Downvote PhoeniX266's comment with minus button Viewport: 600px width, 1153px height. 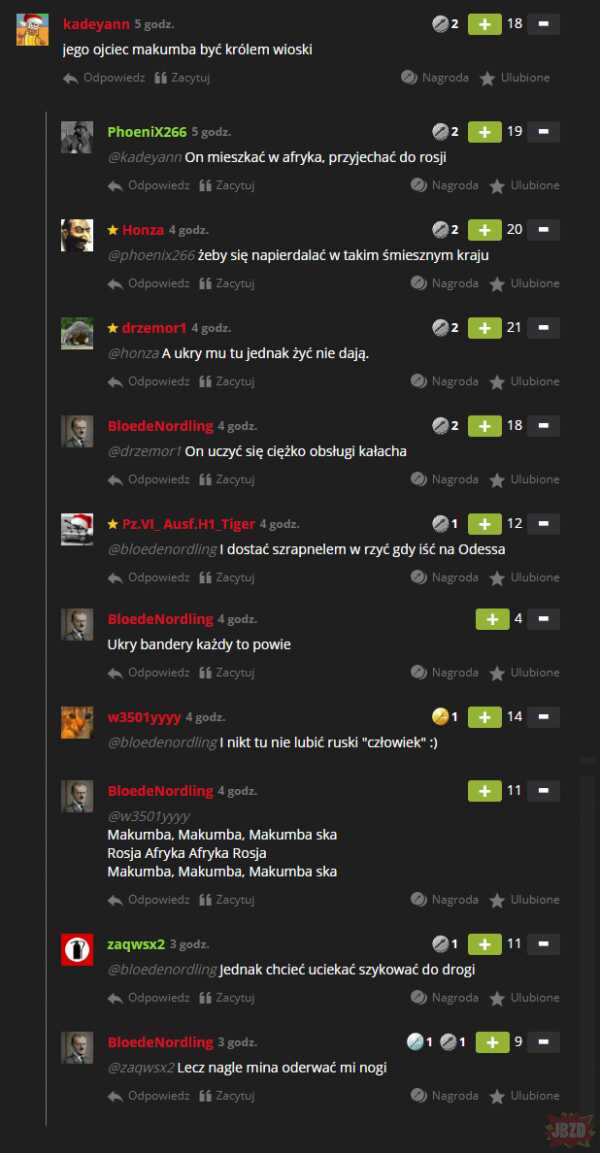tap(543, 132)
